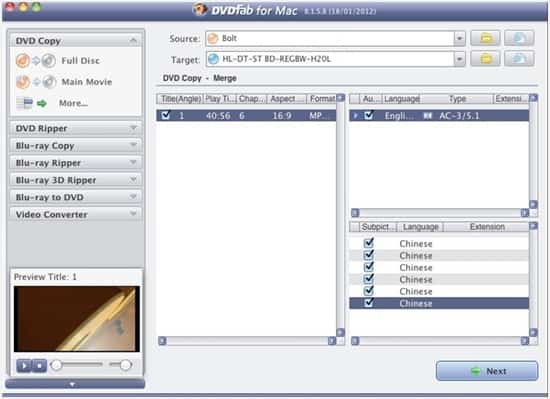Screen dimensions: 550x399
Task: Play the preview video
Action: pyautogui.click(x=24, y=366)
